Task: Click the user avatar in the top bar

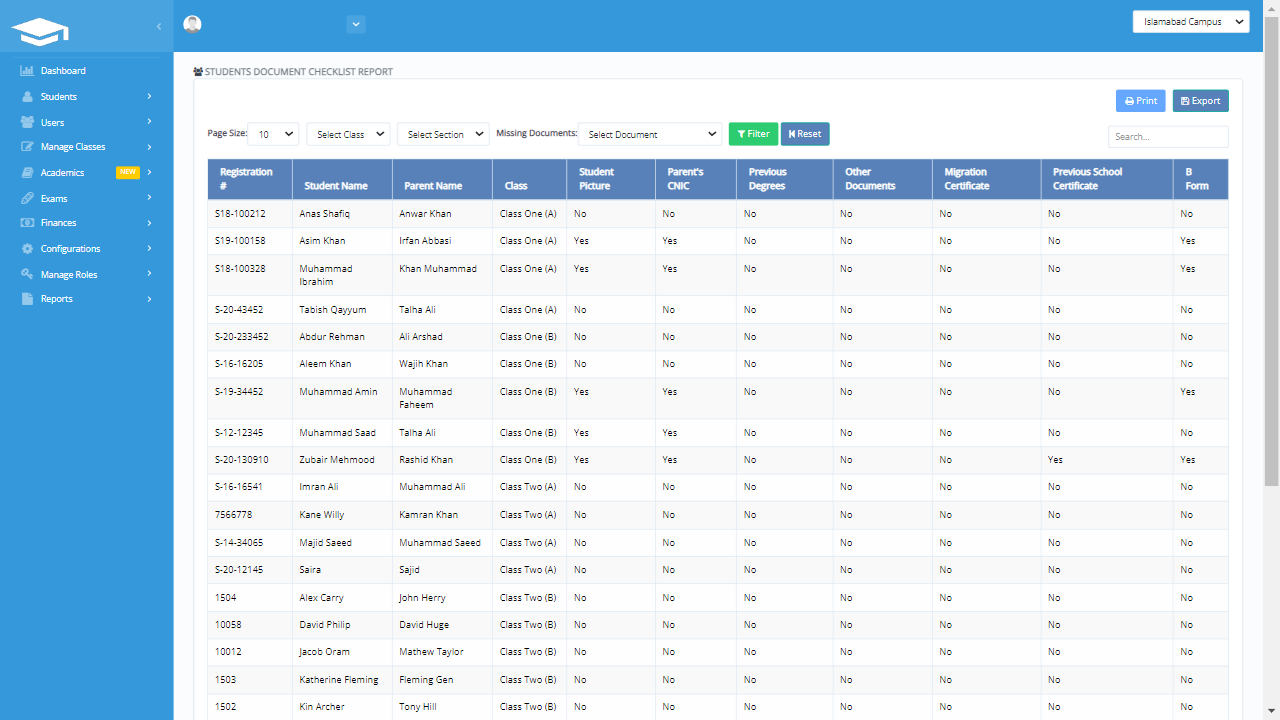Action: (x=192, y=22)
